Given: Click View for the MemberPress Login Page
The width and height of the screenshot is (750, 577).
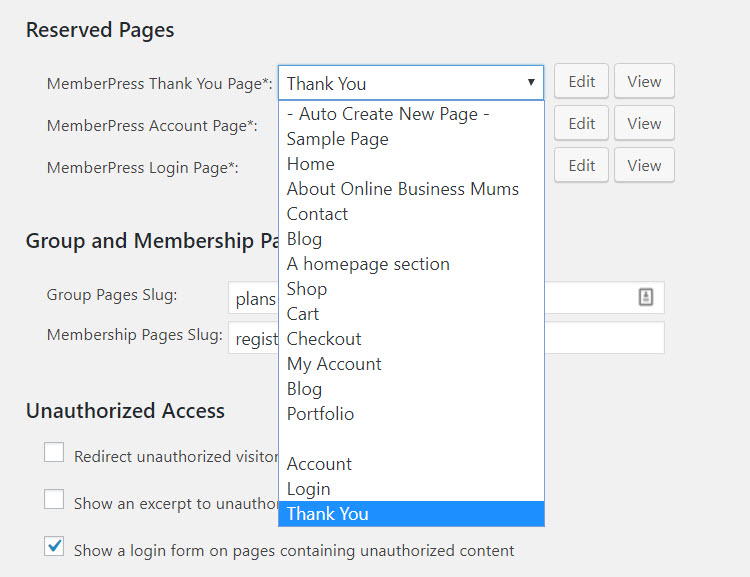Looking at the screenshot, I should coord(644,166).
